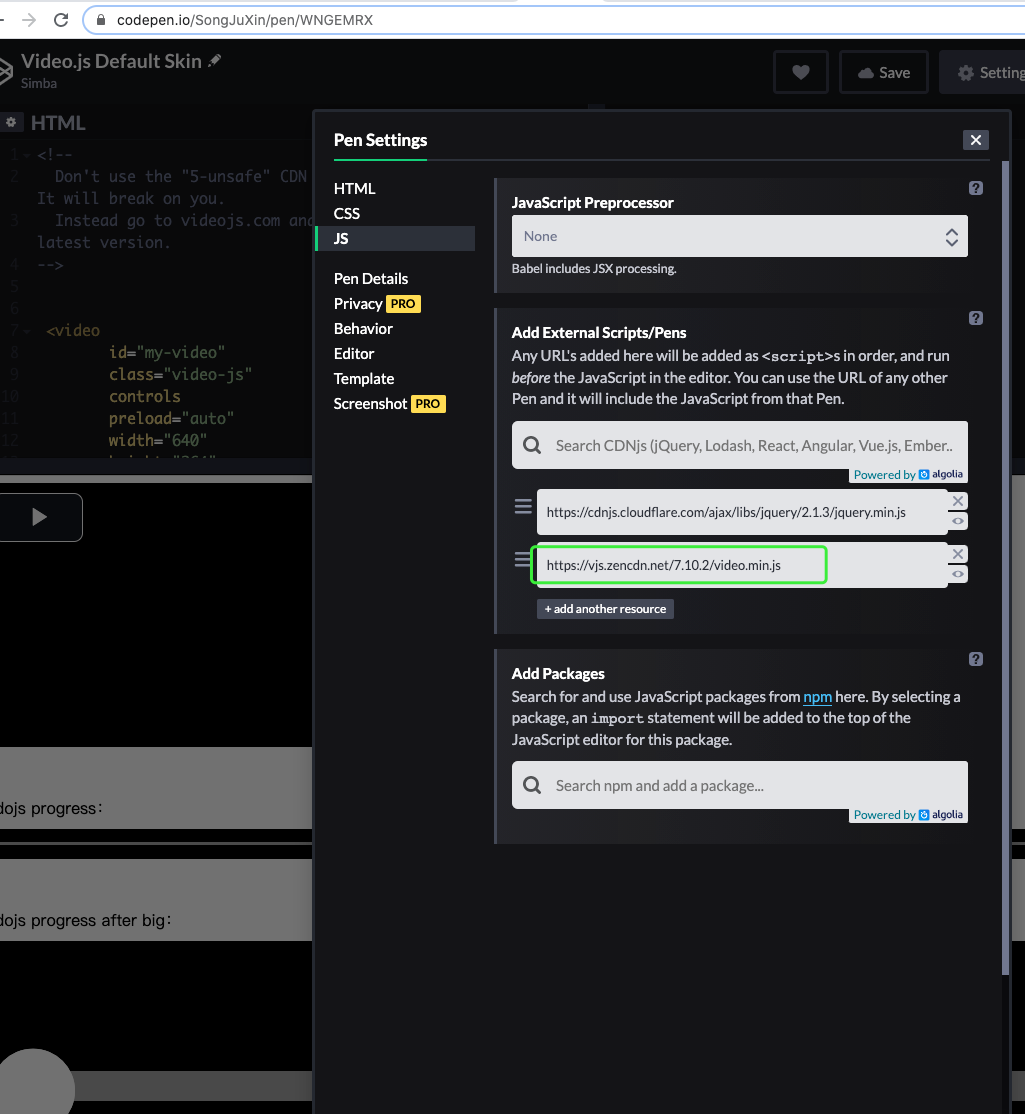
Task: Close the Pen Settings dialog
Action: pyautogui.click(x=975, y=140)
